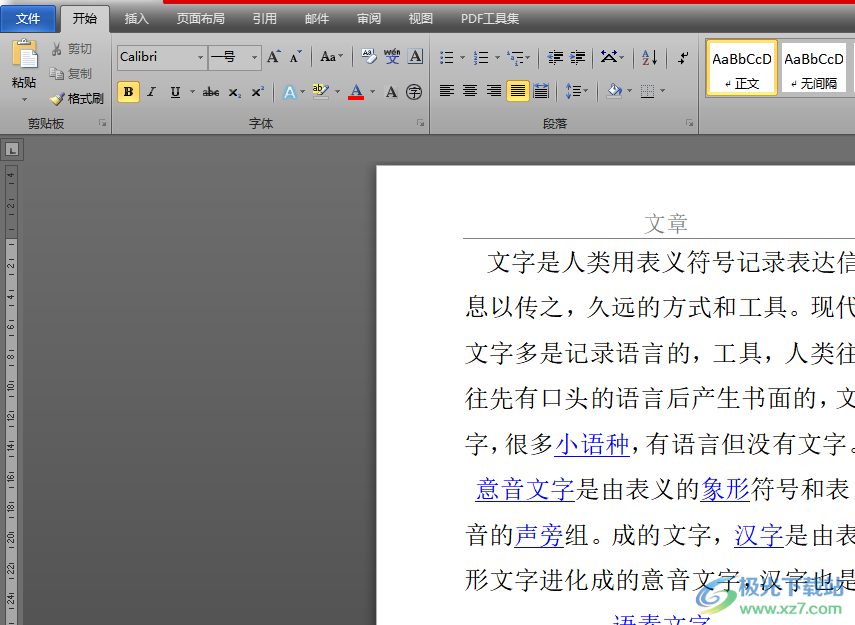Open the Calibri font name dropdown

pos(200,57)
